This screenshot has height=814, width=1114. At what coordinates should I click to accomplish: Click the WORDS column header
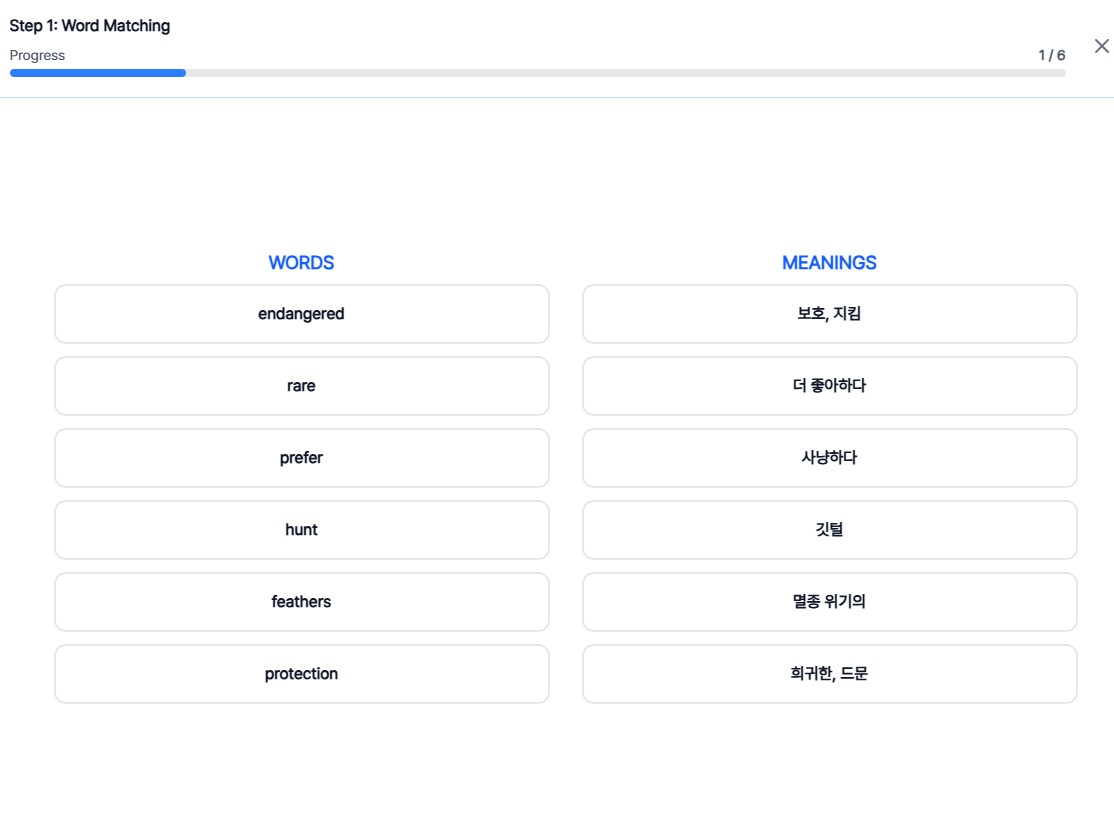click(x=301, y=263)
